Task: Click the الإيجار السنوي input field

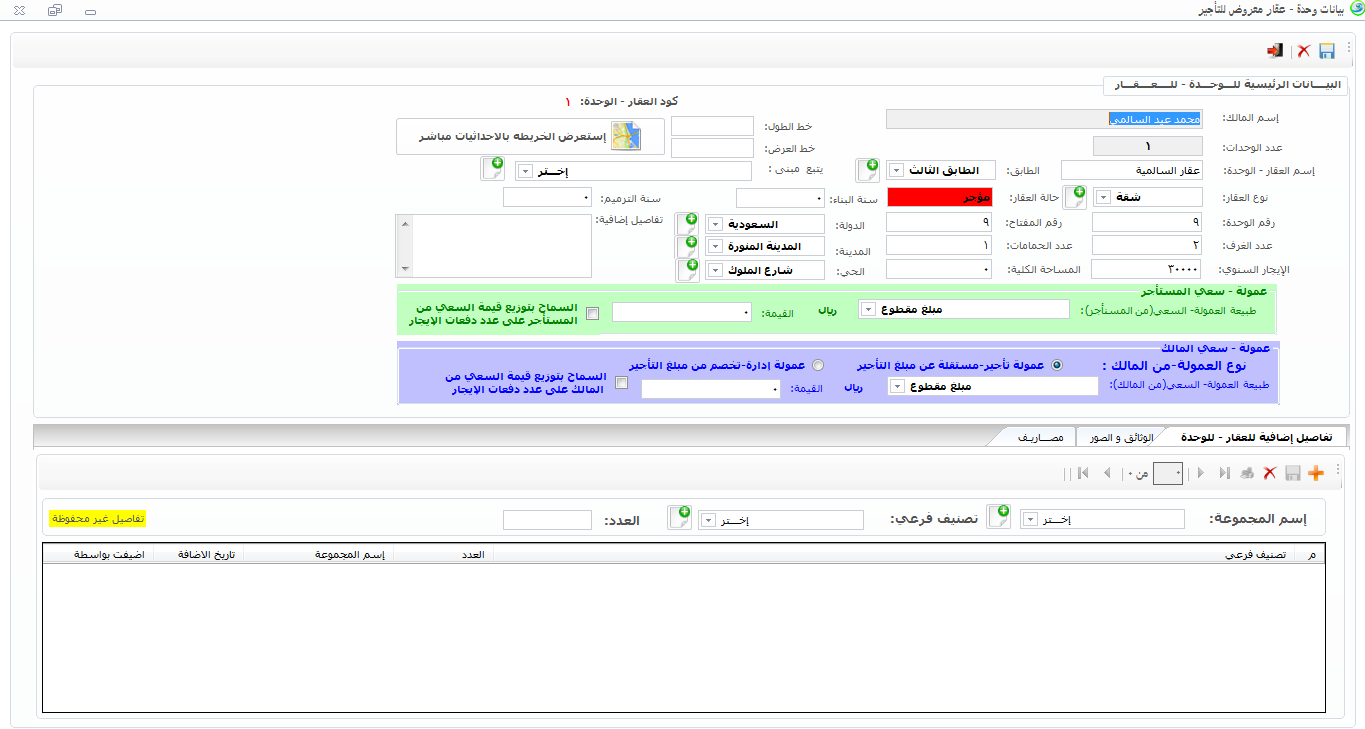Action: [x=1145, y=269]
